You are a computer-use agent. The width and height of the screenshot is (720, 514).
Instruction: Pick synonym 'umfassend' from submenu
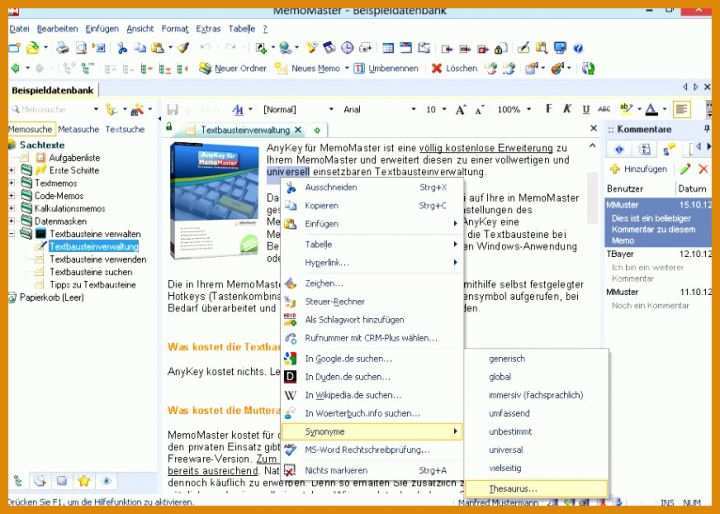537,413
